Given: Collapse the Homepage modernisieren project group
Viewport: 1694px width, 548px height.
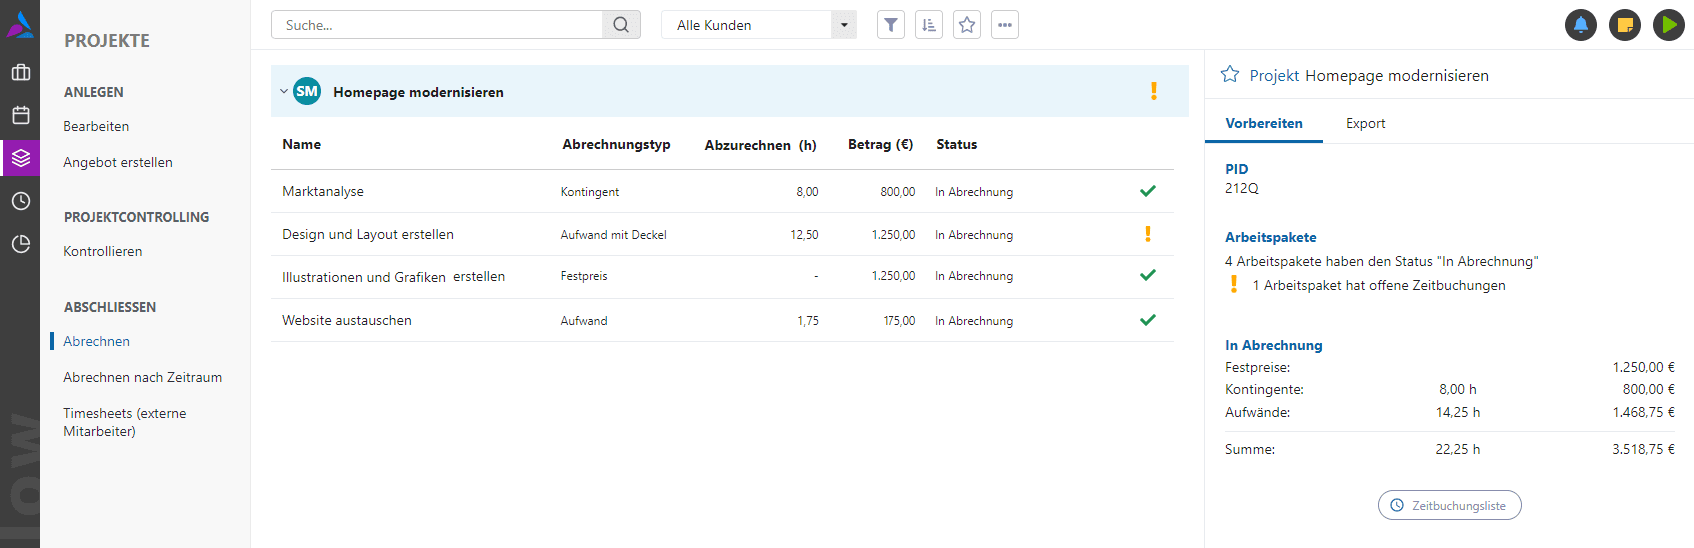Looking at the screenshot, I should click(284, 92).
